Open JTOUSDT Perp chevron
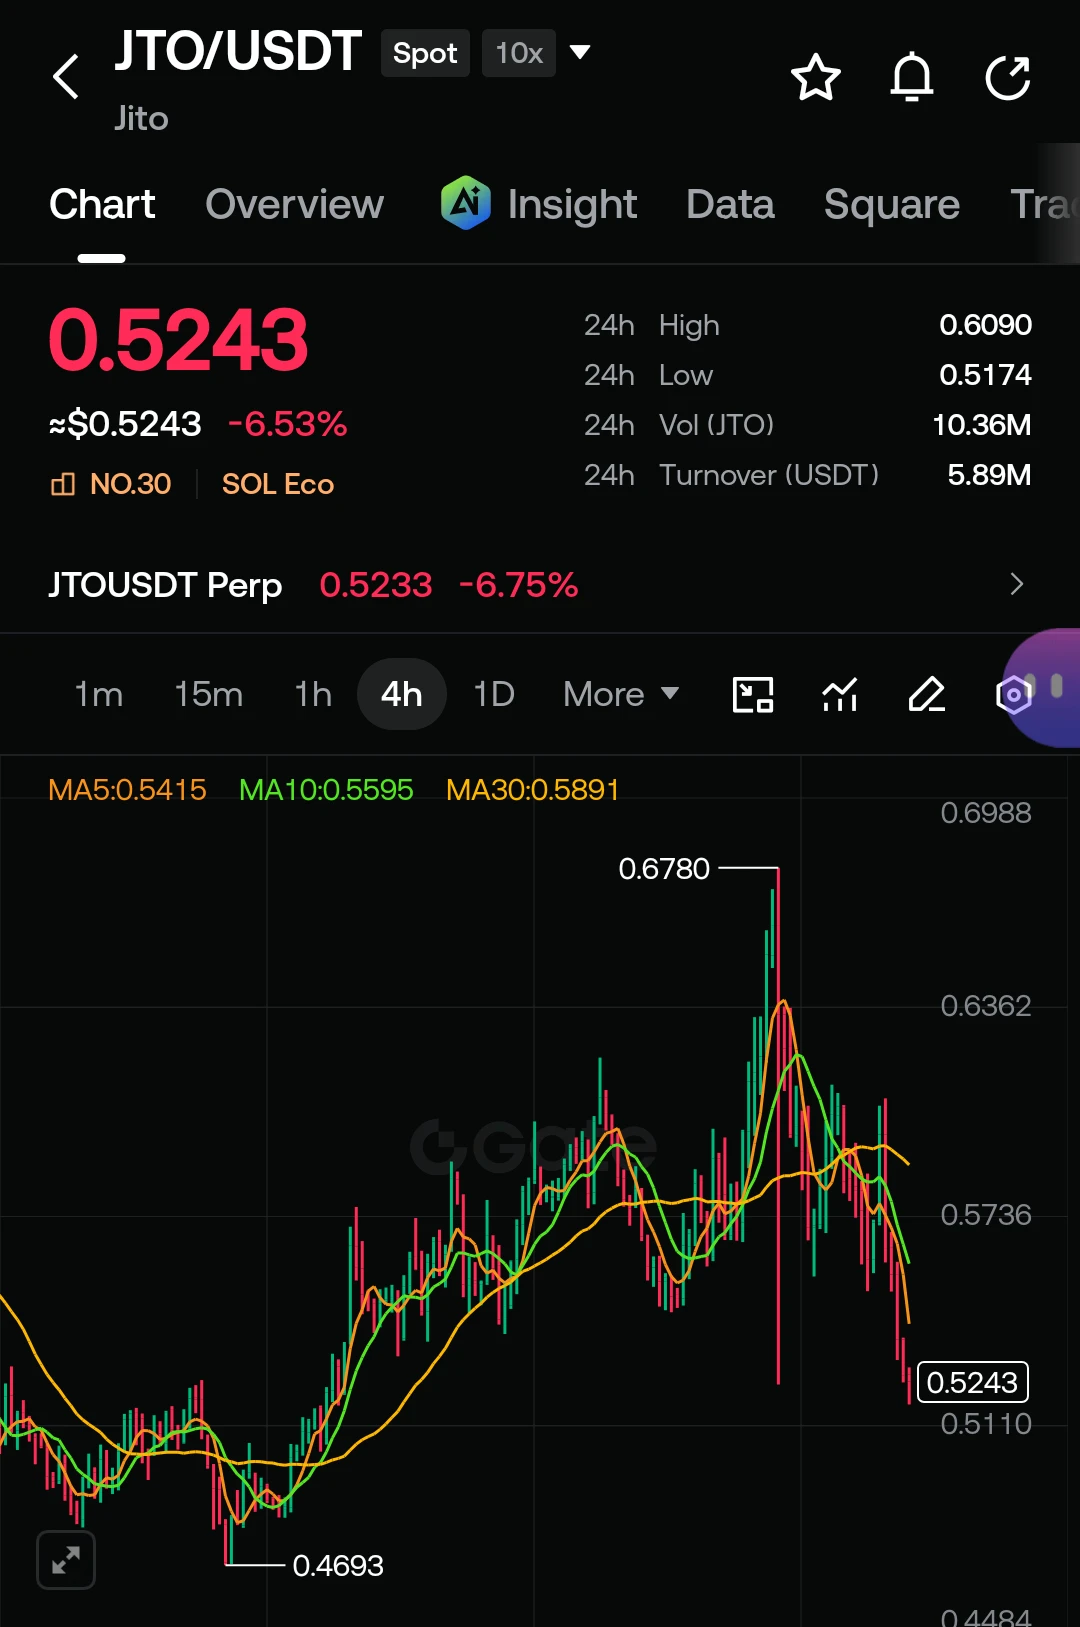 coord(1016,584)
